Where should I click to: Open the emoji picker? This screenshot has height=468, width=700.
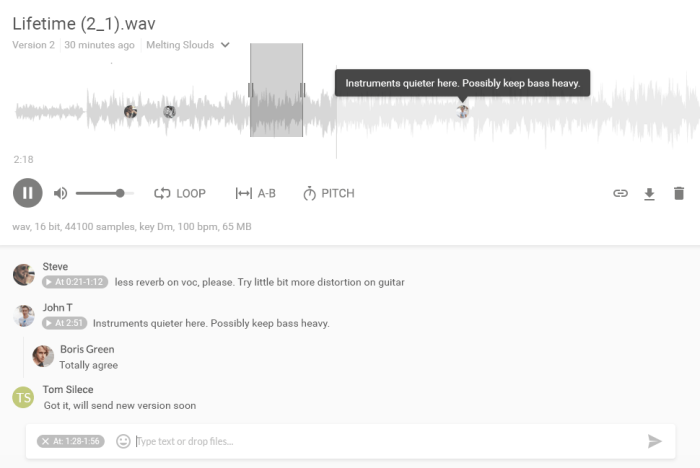pyautogui.click(x=123, y=441)
